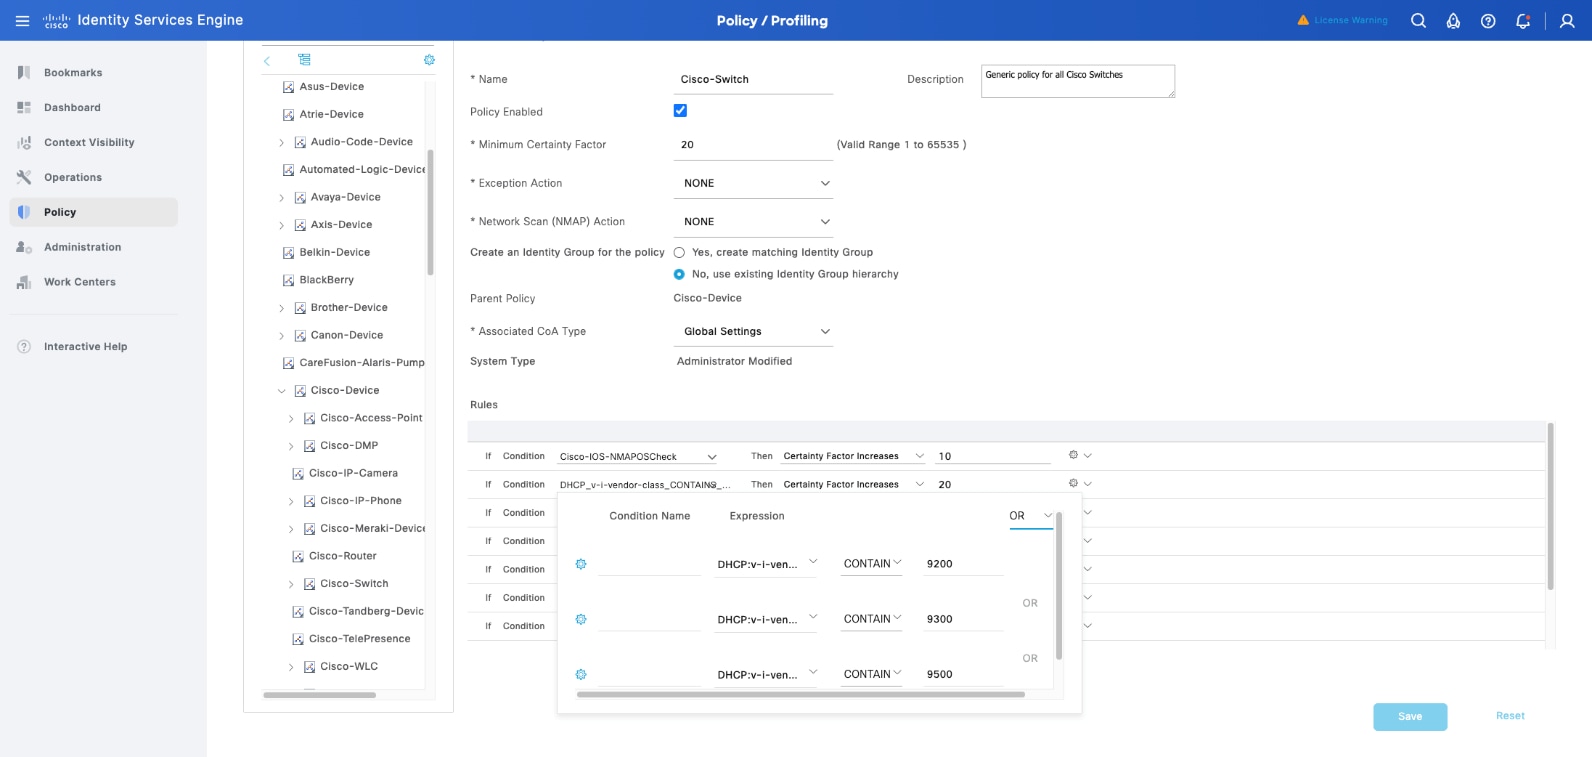The image size is (1592, 757).
Task: Uncheck the Policy Enabled checkbox
Action: click(680, 111)
